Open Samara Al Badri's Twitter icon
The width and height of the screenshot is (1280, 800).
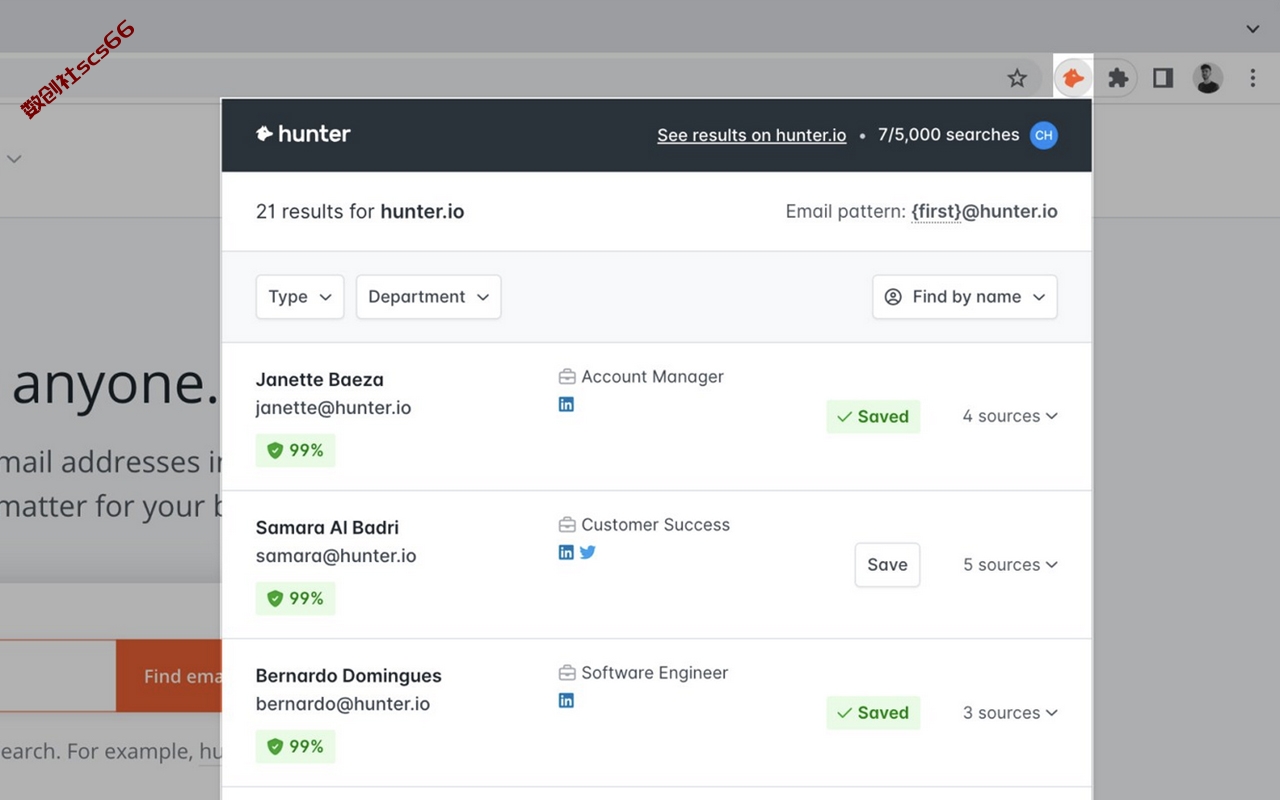(x=588, y=552)
